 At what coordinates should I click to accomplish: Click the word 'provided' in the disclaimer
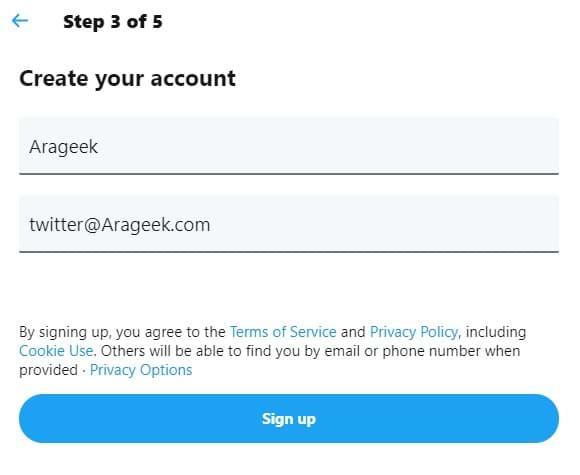coord(48,370)
